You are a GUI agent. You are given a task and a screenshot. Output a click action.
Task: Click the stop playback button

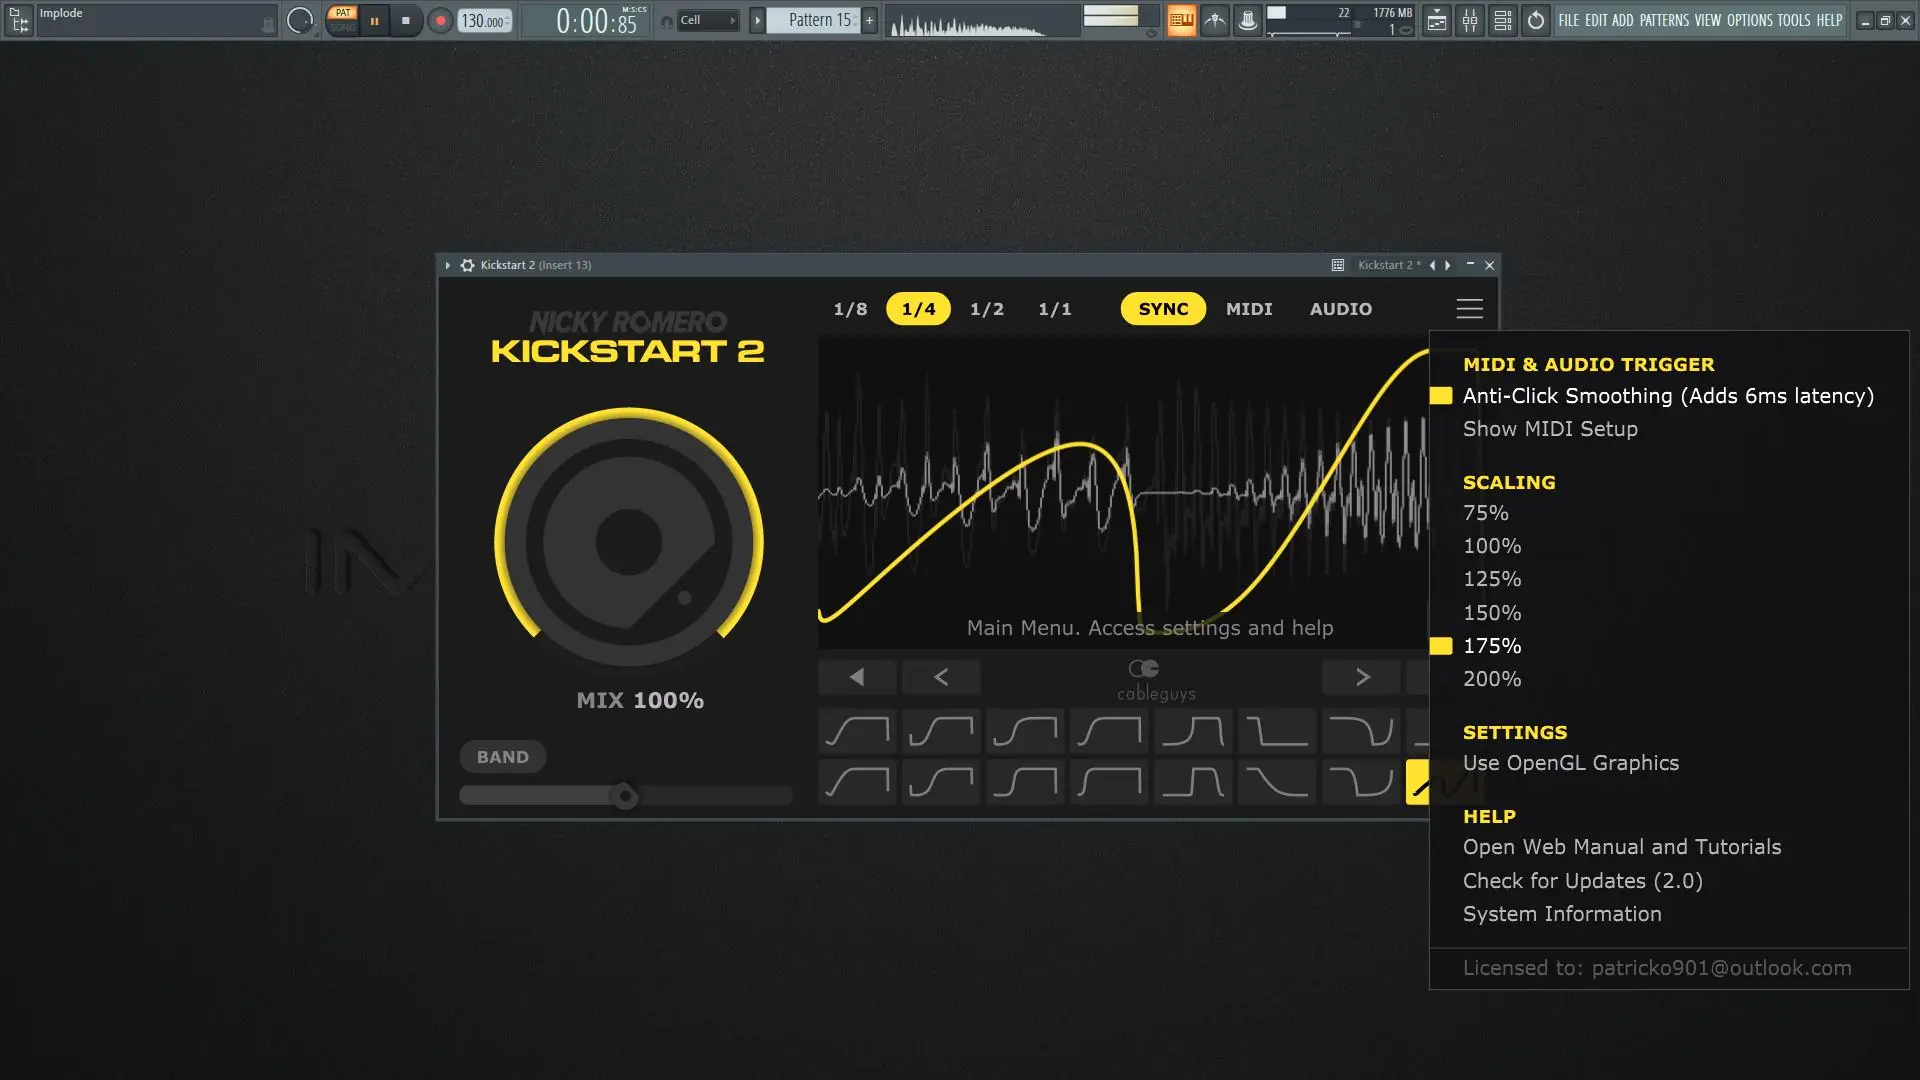pyautogui.click(x=405, y=20)
